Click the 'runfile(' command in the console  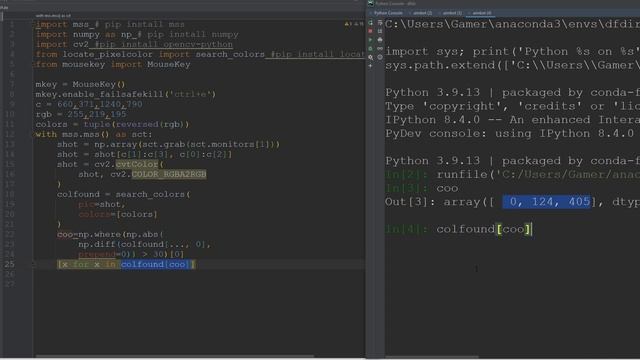[x=465, y=174]
